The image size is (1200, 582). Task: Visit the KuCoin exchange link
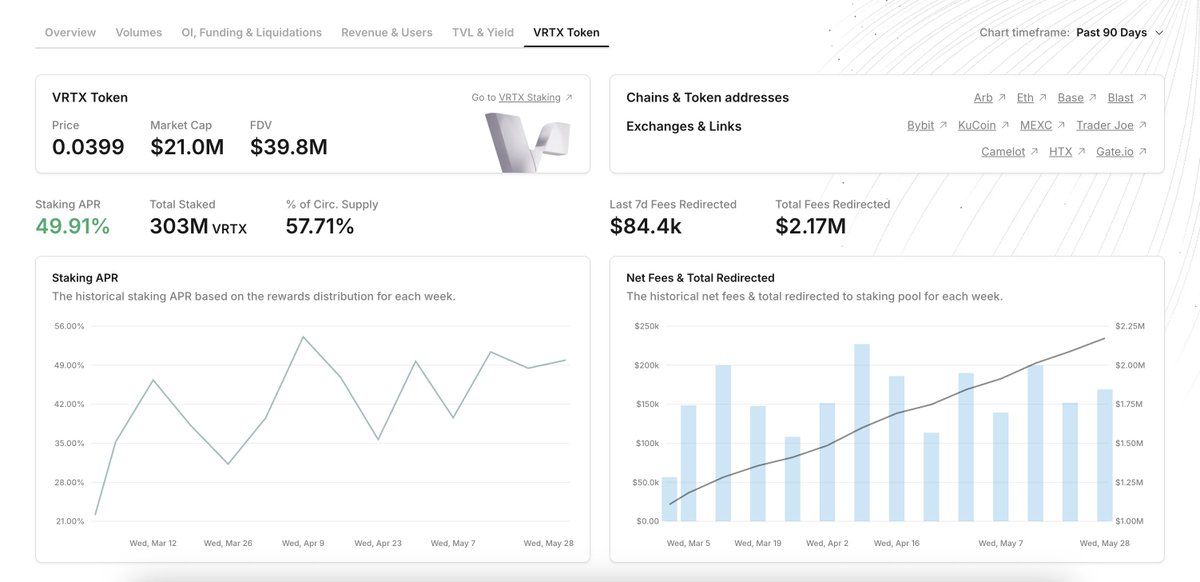(x=977, y=126)
